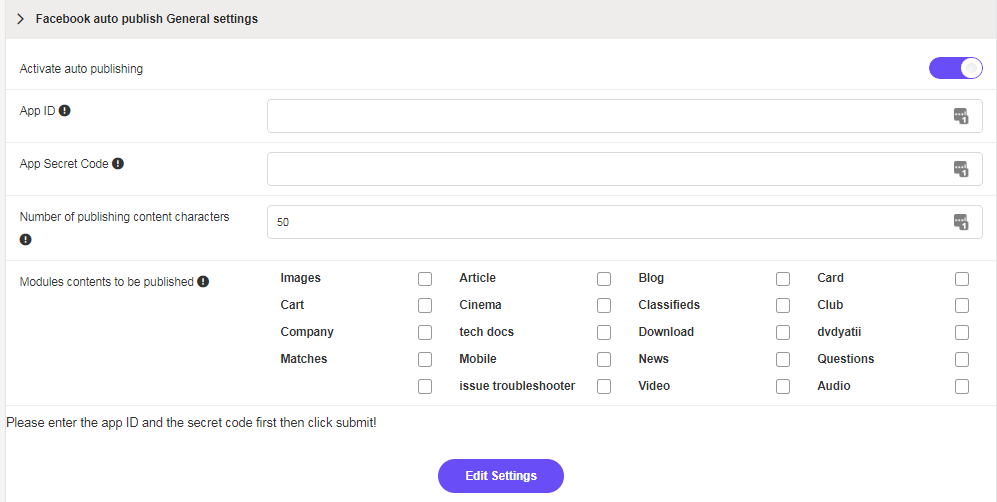The height and width of the screenshot is (502, 997).
Task: Click autofill icon in characters number field
Action: [960, 222]
